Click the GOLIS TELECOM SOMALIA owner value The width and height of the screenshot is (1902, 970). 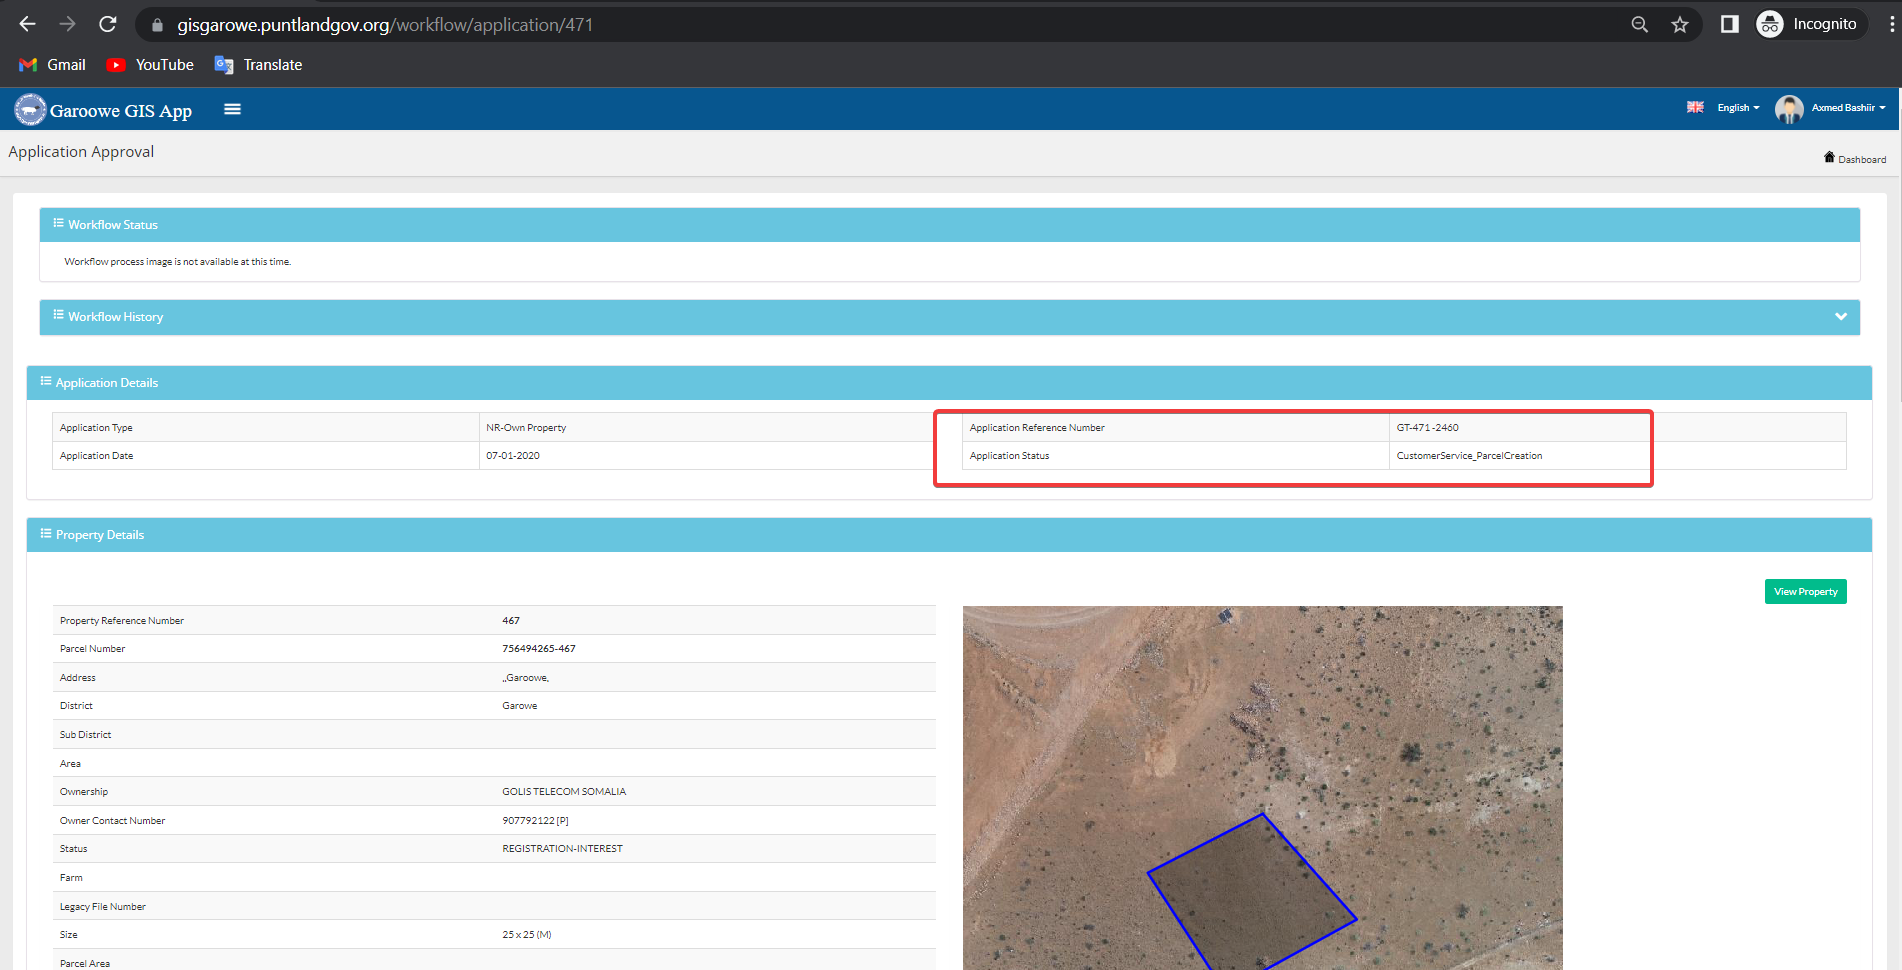[x=564, y=792]
